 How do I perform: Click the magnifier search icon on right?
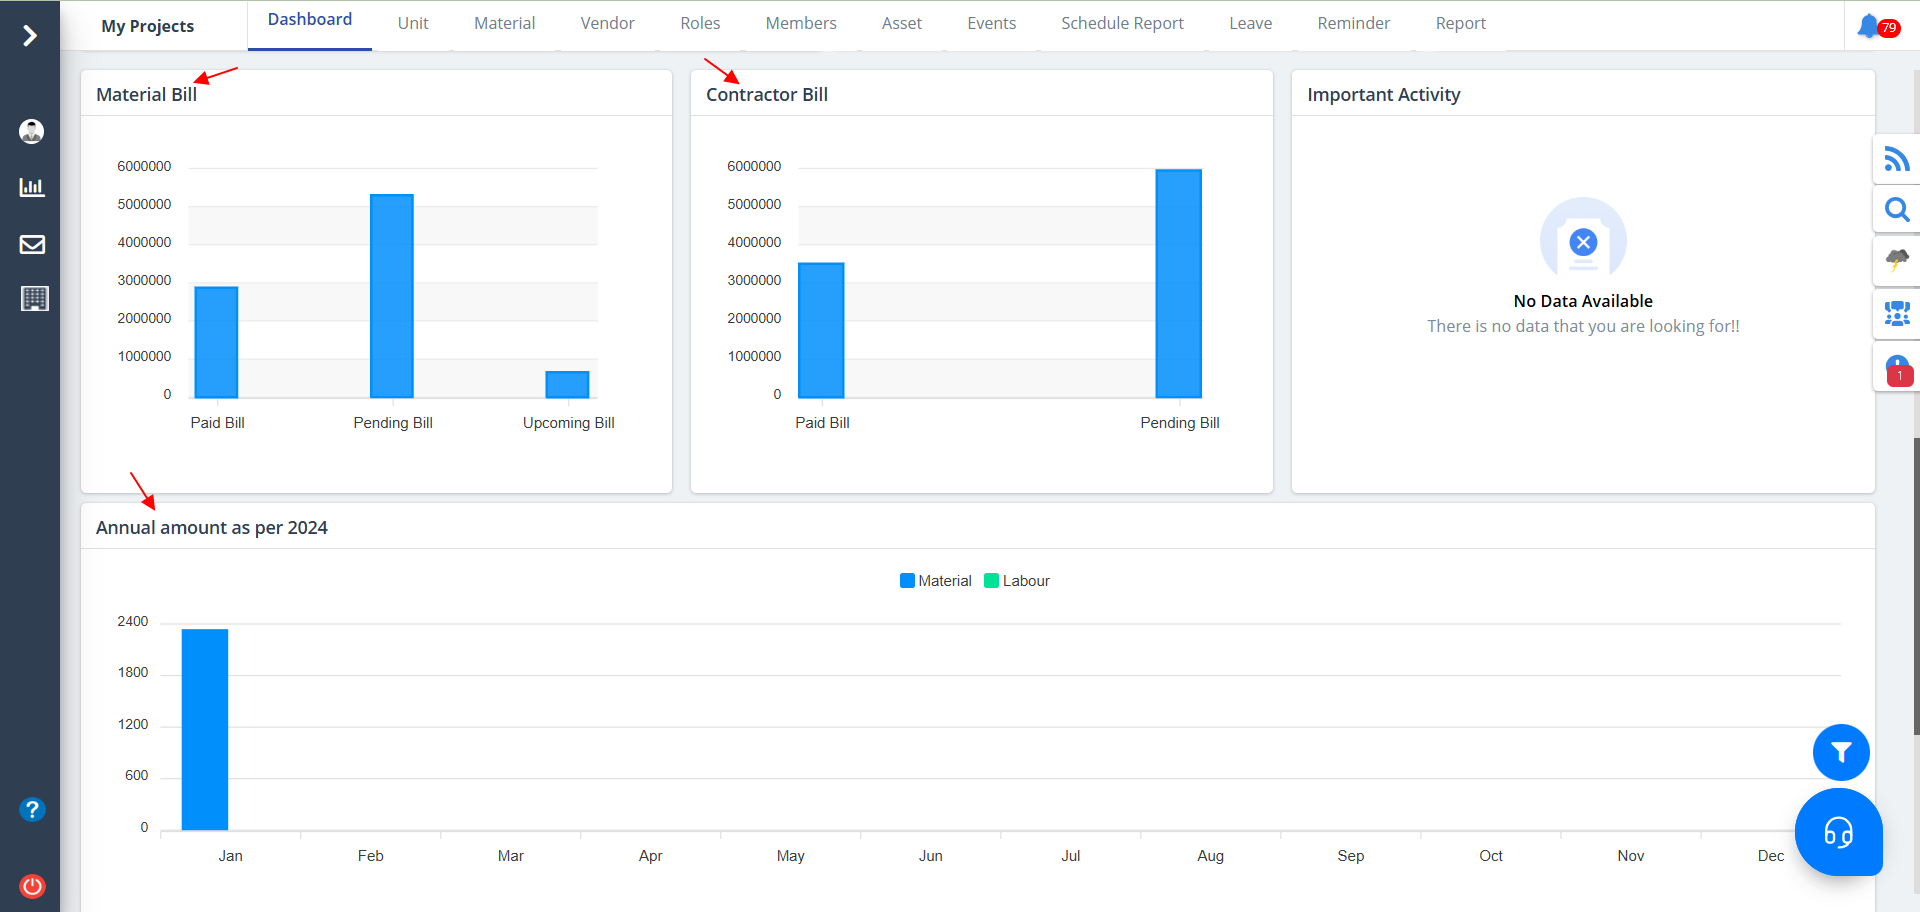(1896, 210)
